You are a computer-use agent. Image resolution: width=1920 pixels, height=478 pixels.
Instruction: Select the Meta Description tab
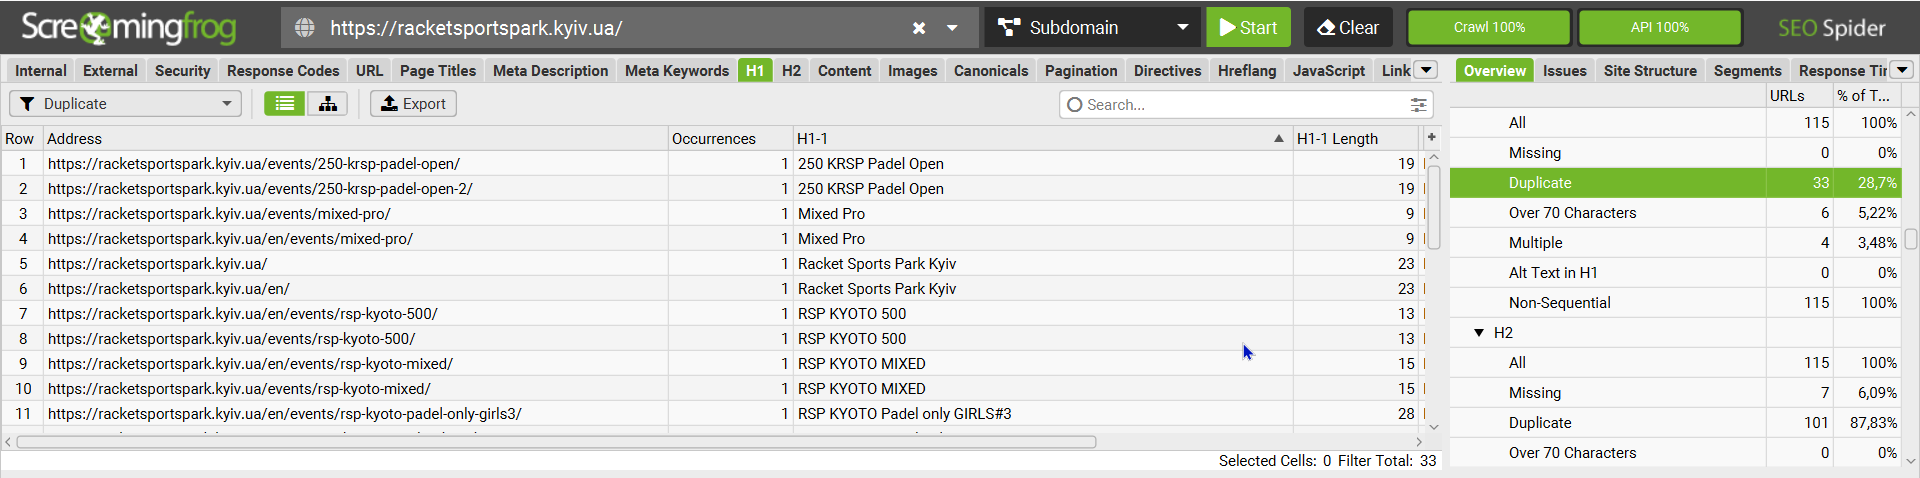(550, 70)
